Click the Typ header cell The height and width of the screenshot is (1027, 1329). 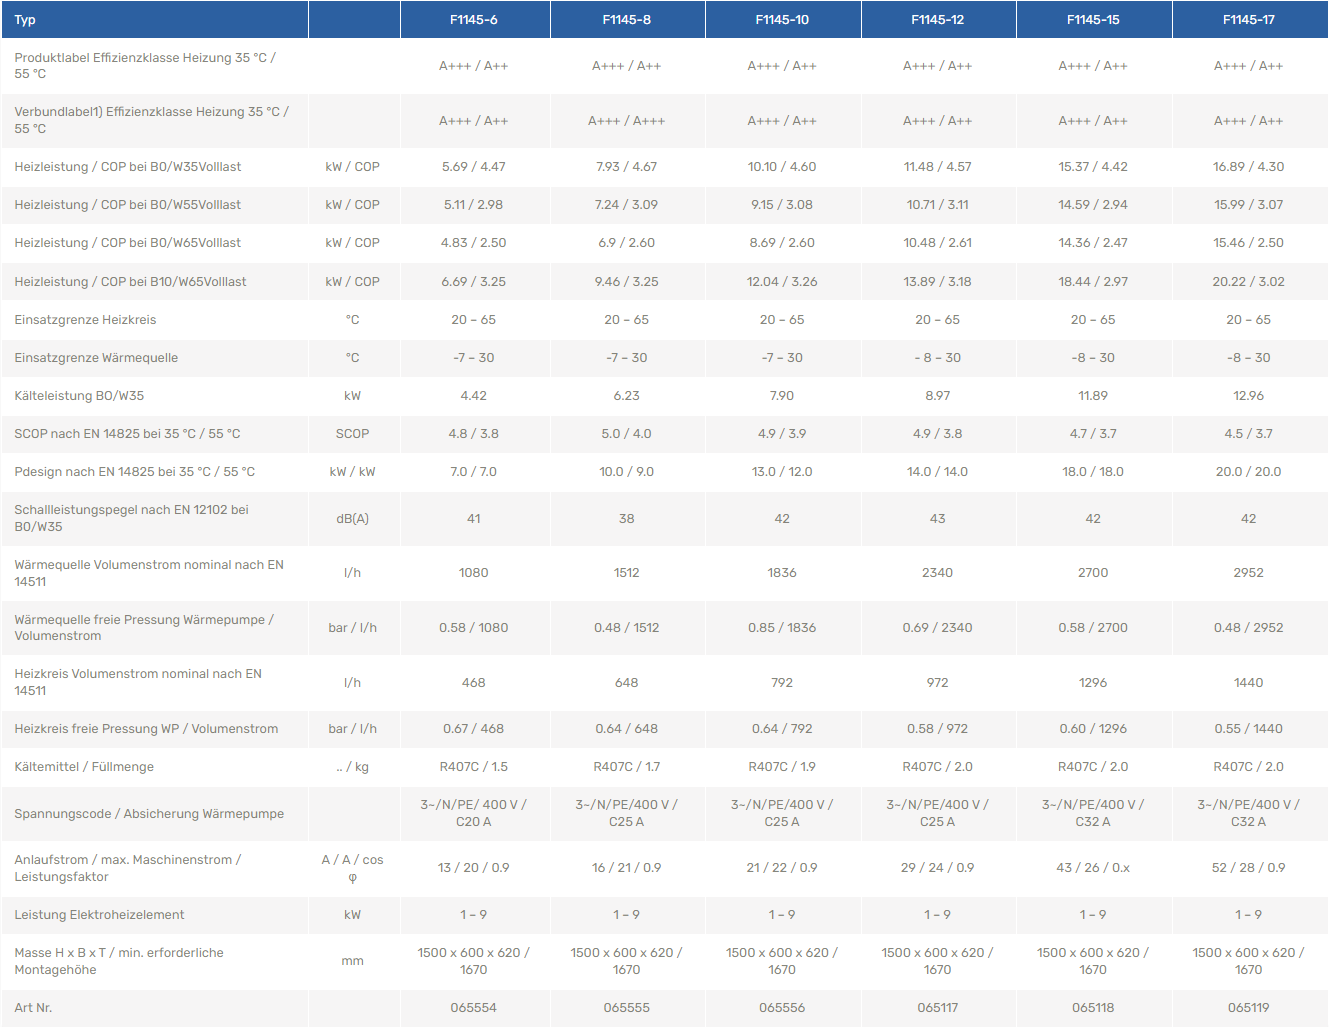click(x=26, y=20)
